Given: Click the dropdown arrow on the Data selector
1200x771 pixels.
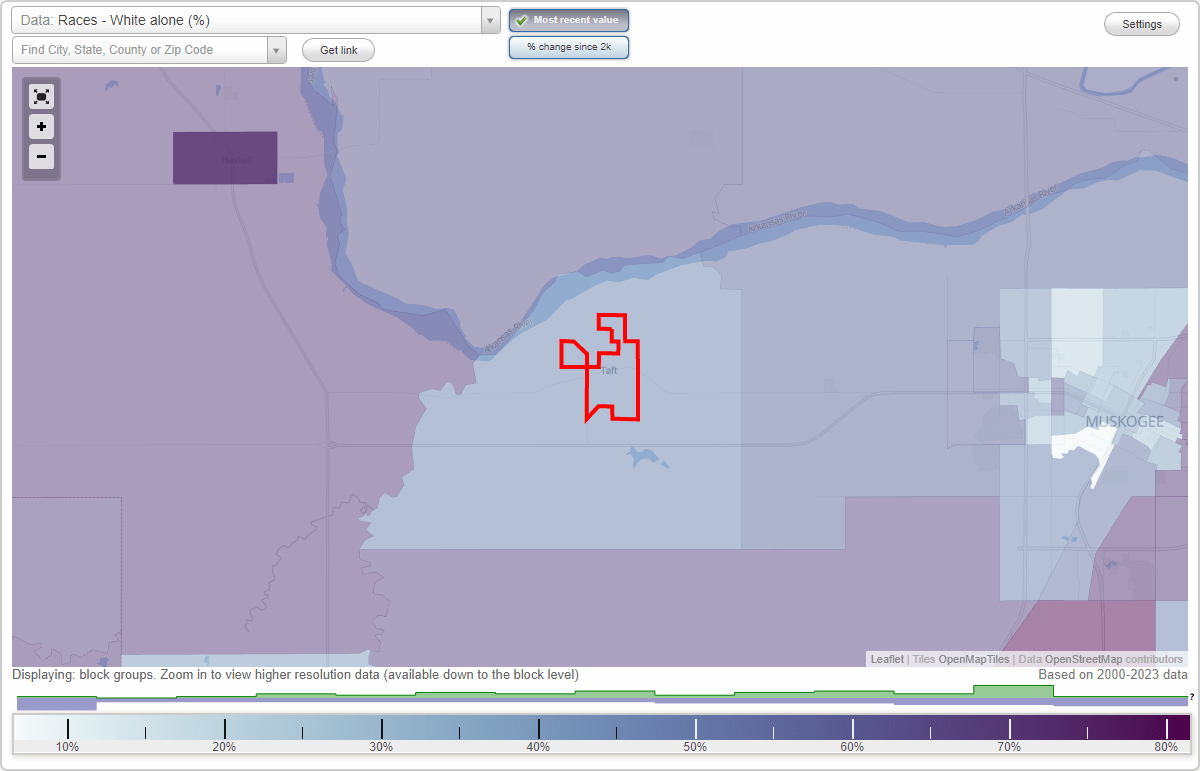Looking at the screenshot, I should coord(488,19).
